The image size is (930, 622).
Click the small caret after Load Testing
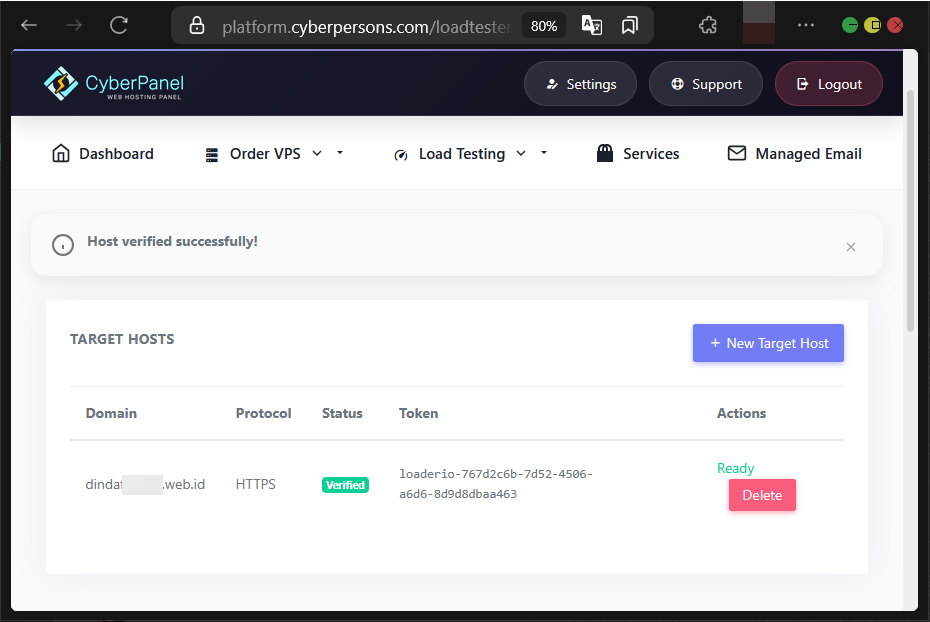[x=544, y=152]
